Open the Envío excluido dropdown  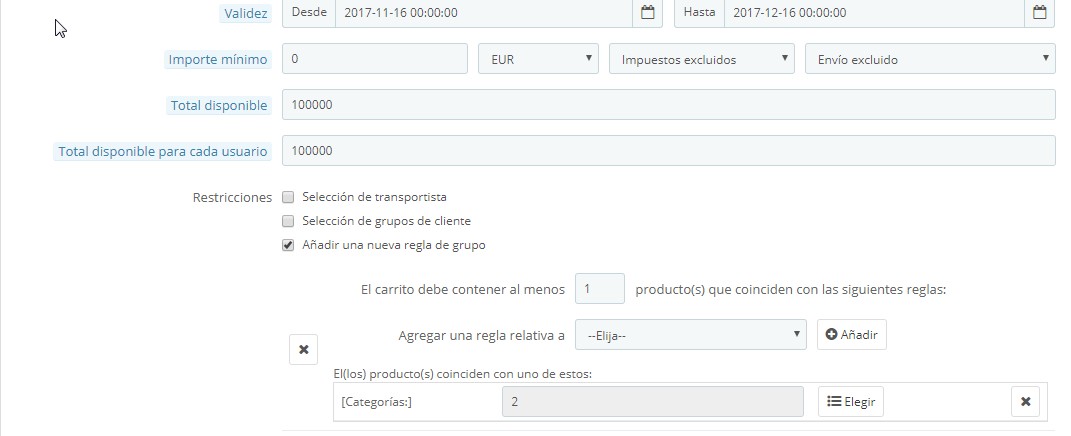[930, 59]
